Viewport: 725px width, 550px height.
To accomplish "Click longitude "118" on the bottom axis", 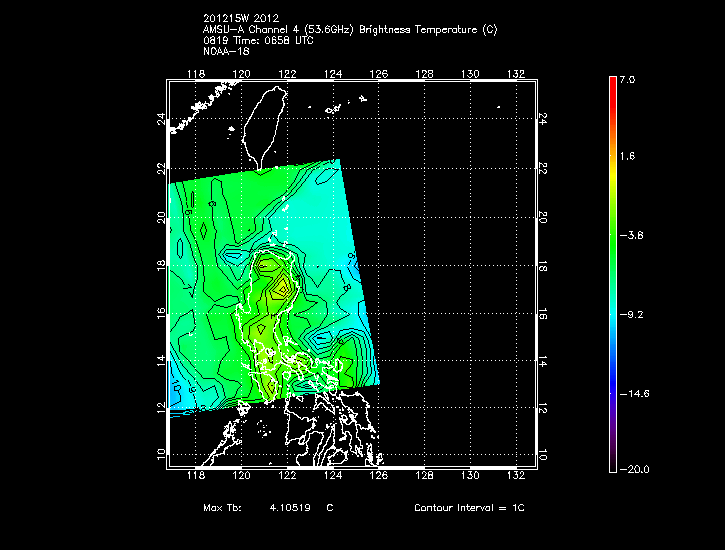I will [196, 476].
